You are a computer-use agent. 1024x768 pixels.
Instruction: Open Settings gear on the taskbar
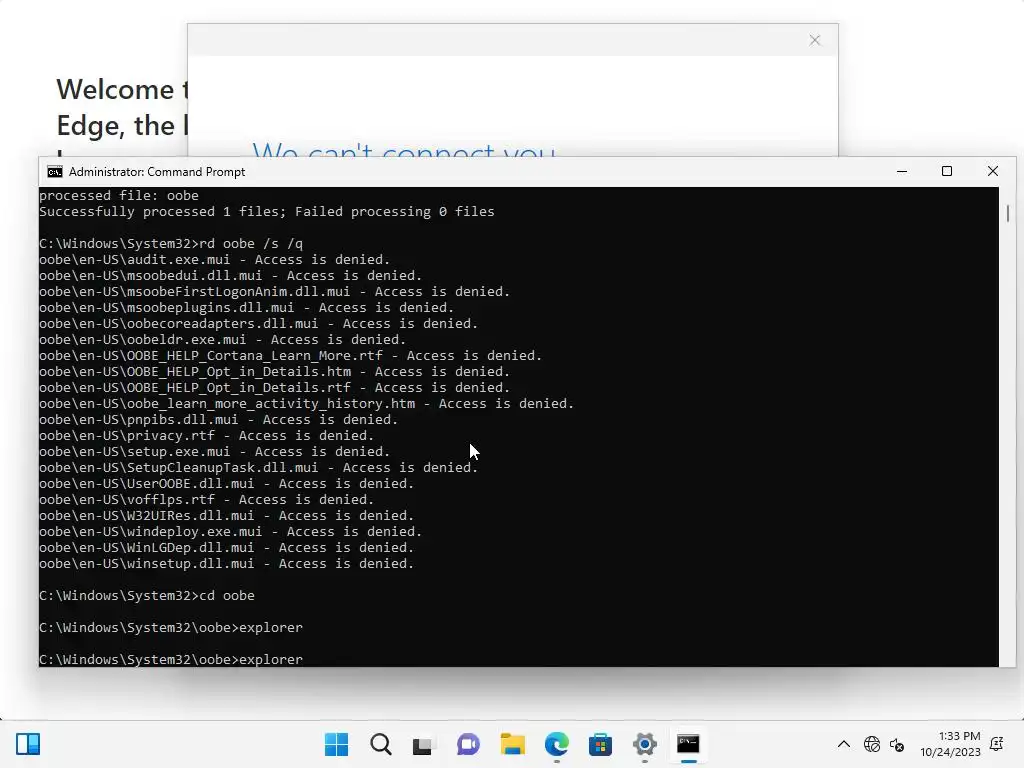(645, 744)
